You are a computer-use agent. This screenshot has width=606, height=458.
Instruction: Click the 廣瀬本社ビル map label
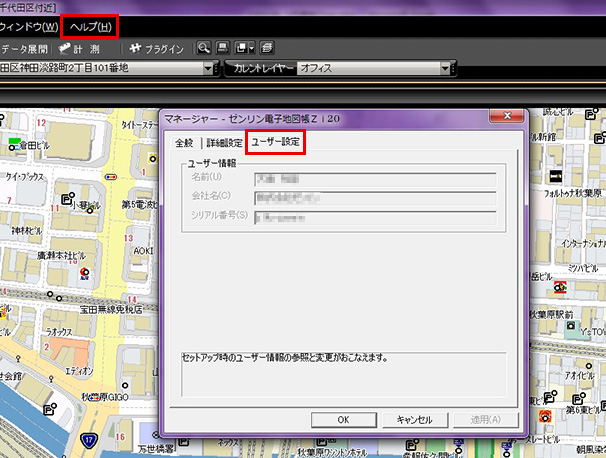pyautogui.click(x=61, y=256)
